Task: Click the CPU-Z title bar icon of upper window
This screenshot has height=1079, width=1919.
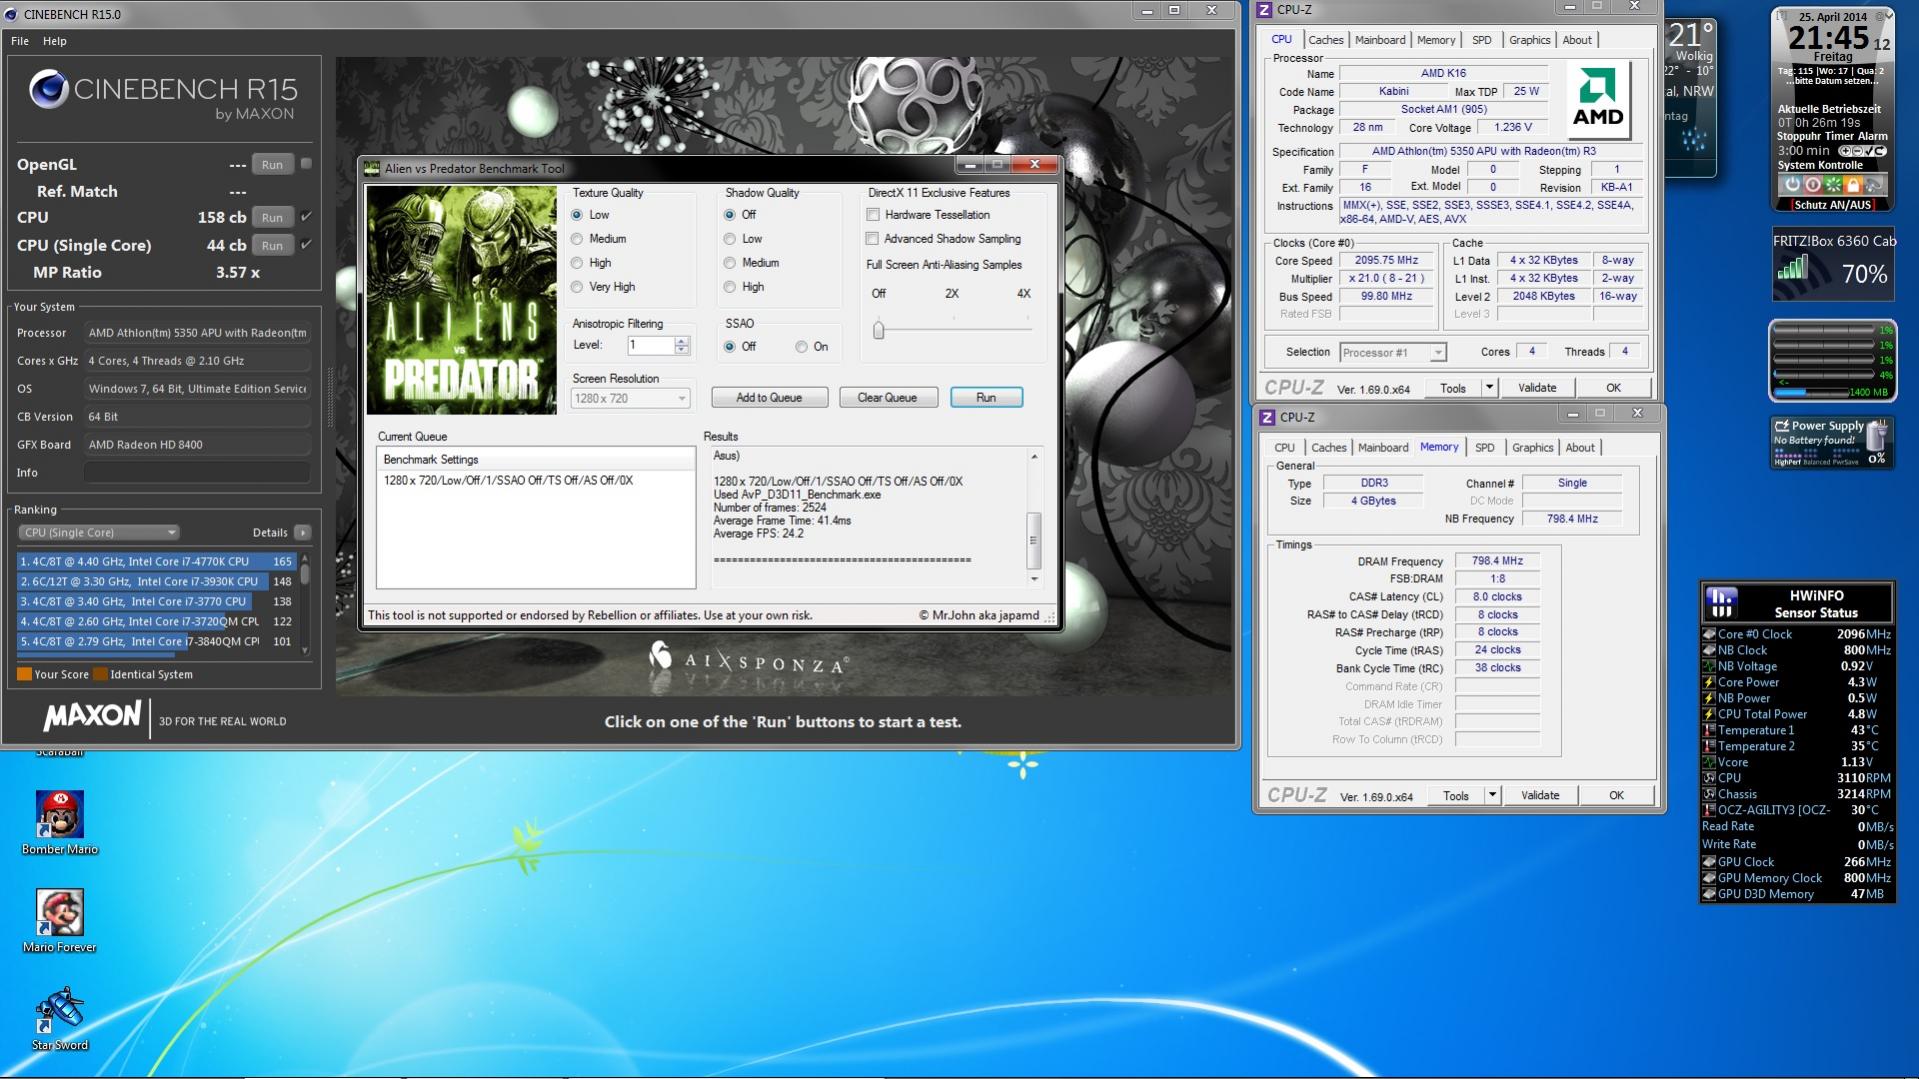Action: 1264,10
